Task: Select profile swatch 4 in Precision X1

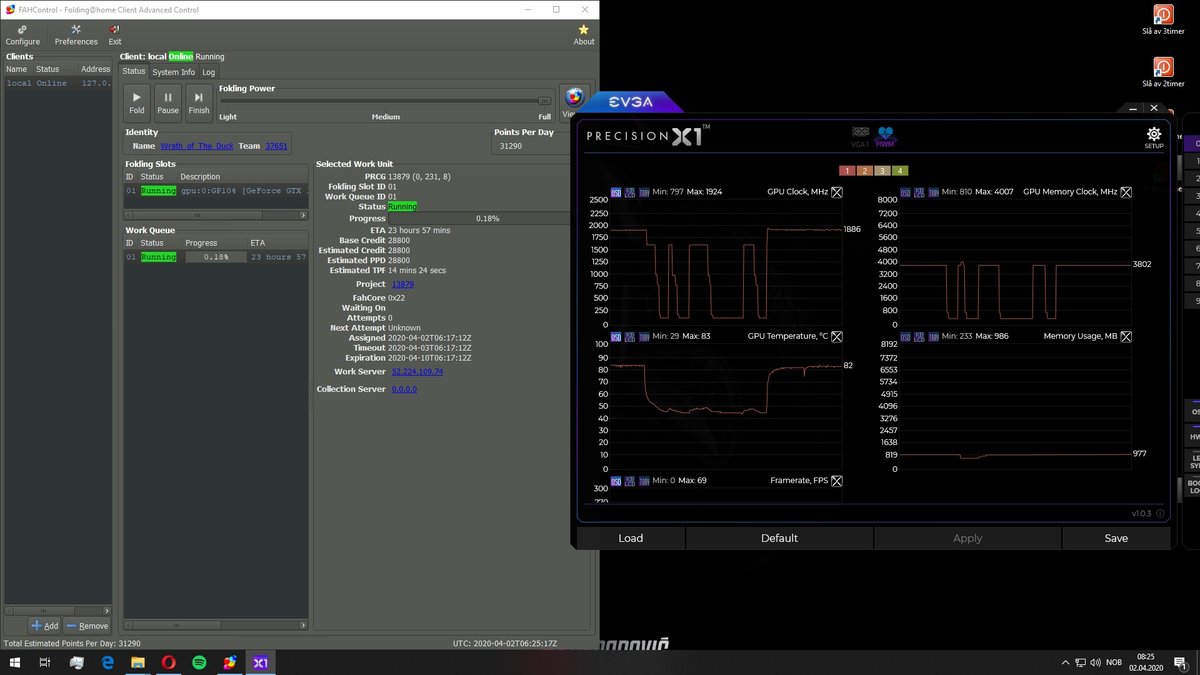Action: pyautogui.click(x=901, y=170)
